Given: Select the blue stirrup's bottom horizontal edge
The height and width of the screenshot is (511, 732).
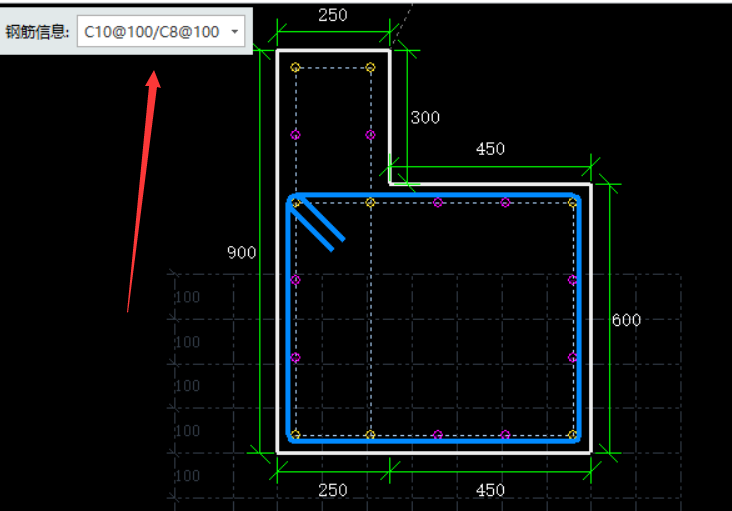Looking at the screenshot, I should pyautogui.click(x=435, y=442).
